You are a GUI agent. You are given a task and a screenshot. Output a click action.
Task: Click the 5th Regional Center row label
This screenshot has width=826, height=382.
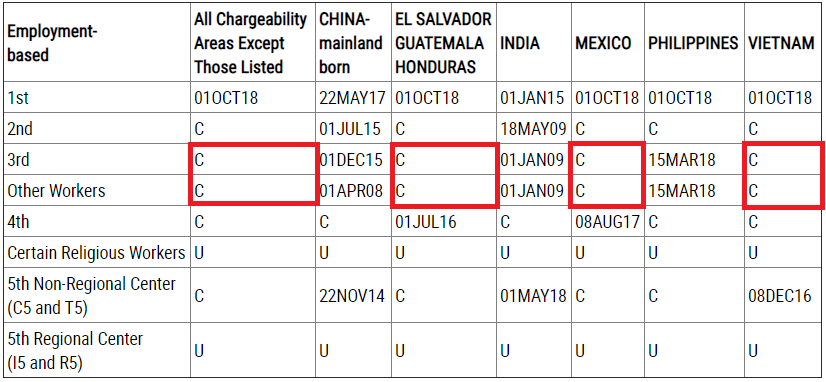tap(75, 350)
